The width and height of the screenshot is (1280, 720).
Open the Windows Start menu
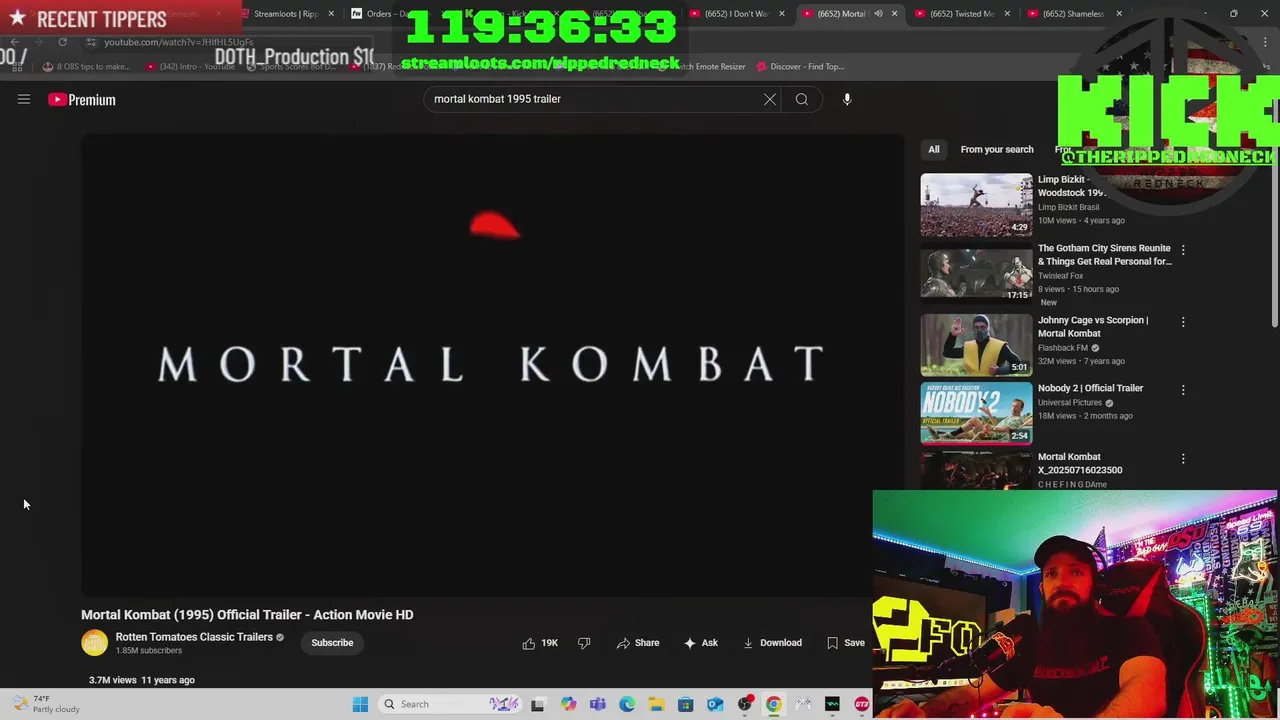click(360, 704)
